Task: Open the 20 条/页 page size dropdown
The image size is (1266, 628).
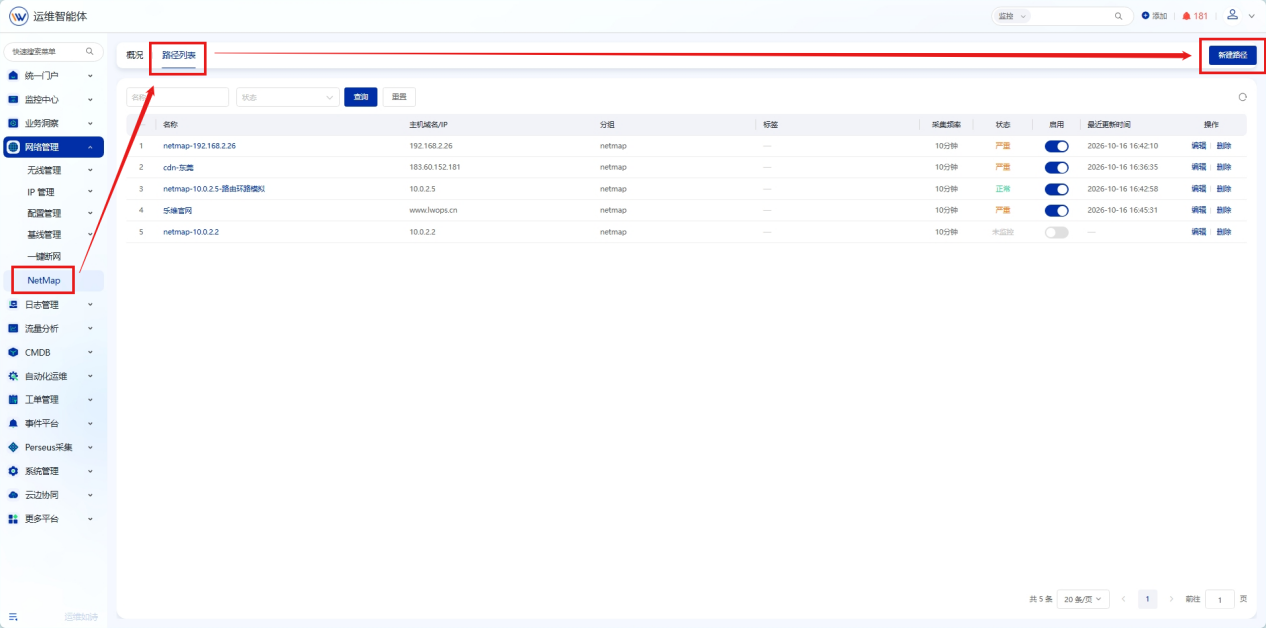Action: (1084, 599)
